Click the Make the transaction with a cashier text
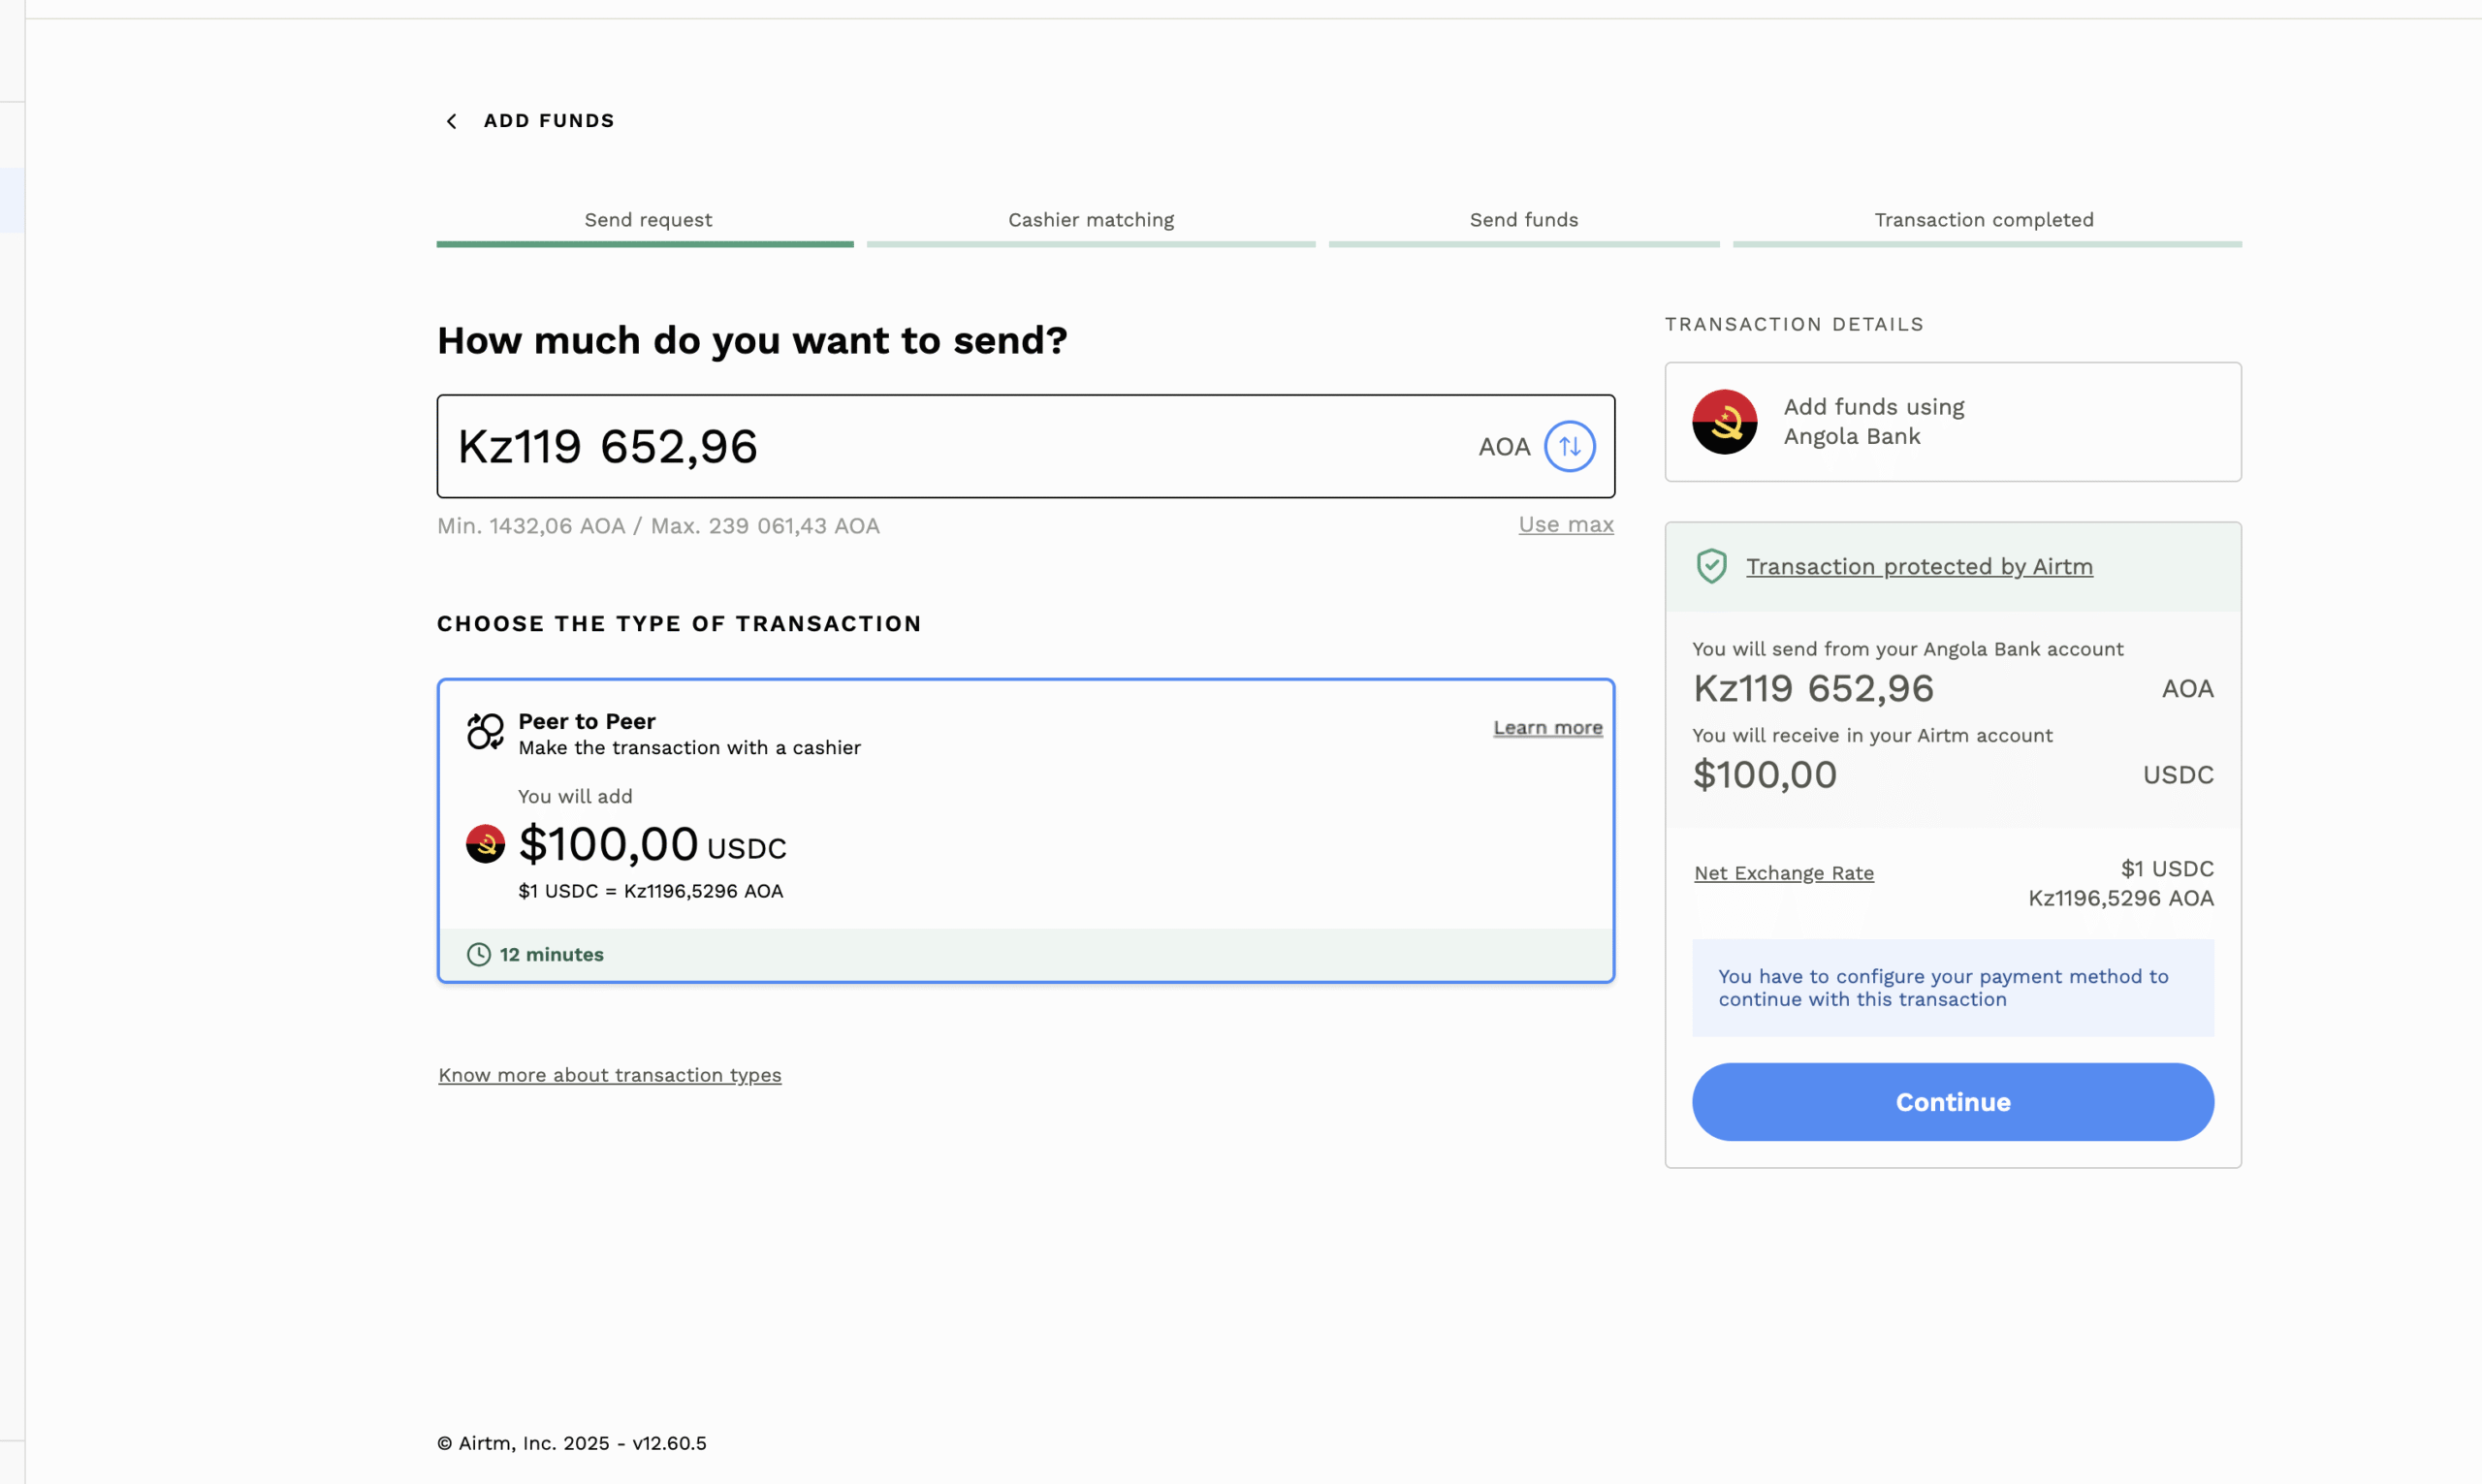 point(689,748)
